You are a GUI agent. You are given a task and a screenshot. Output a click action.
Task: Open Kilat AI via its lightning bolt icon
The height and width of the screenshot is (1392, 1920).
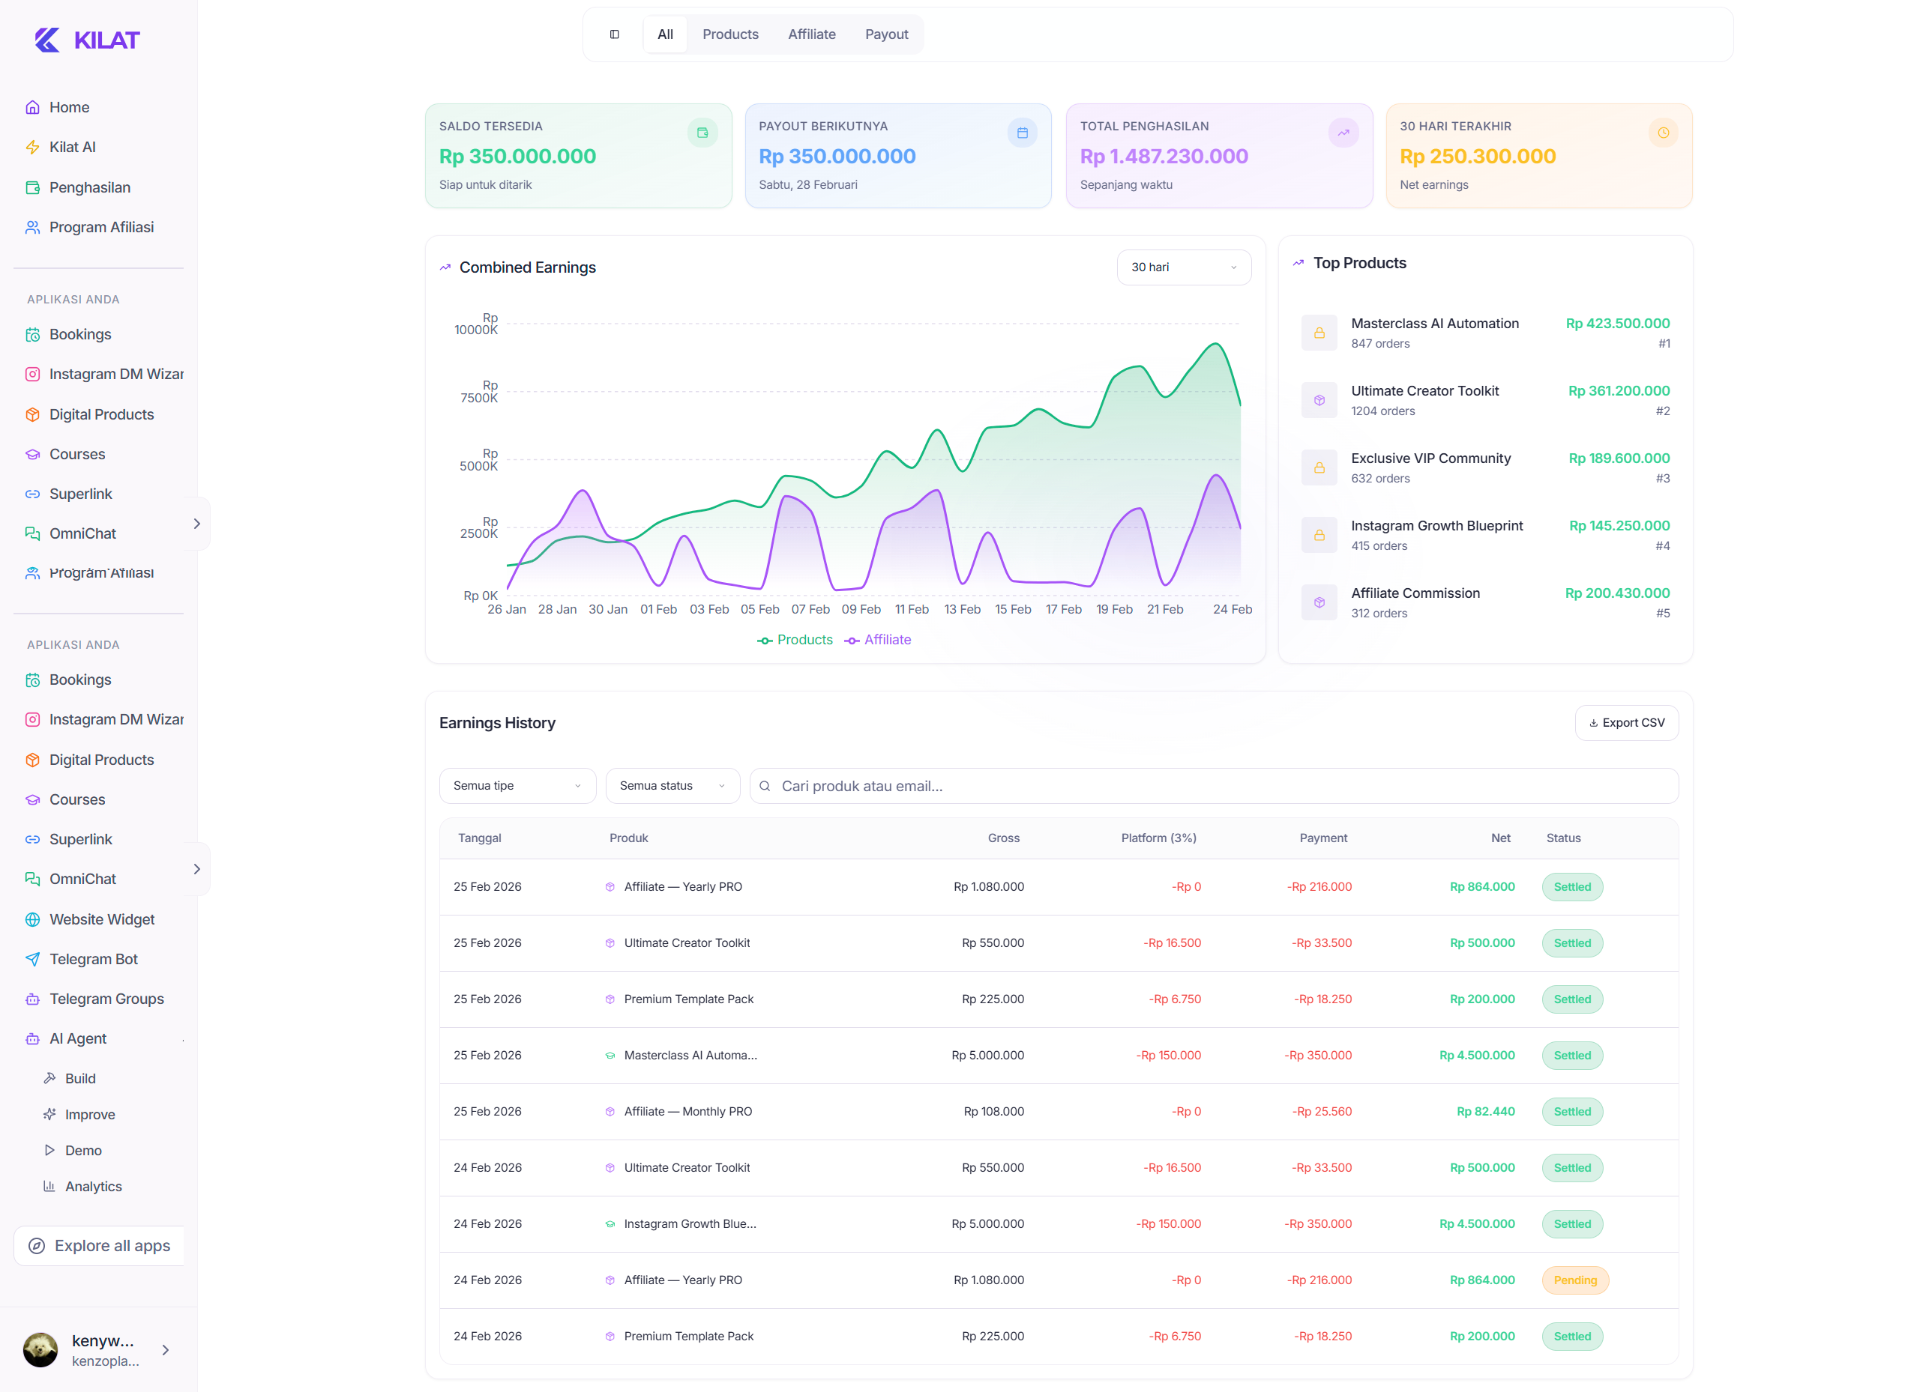tap(32, 147)
